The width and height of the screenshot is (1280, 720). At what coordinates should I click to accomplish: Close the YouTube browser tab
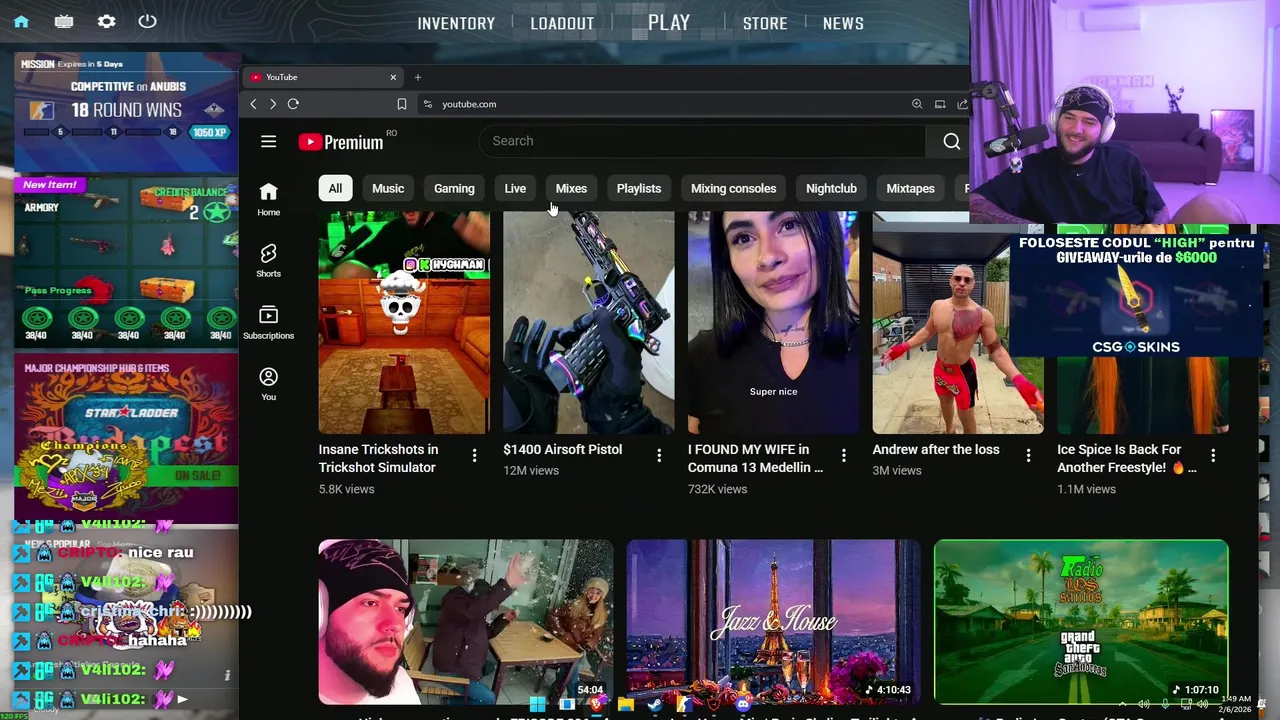coord(393,77)
